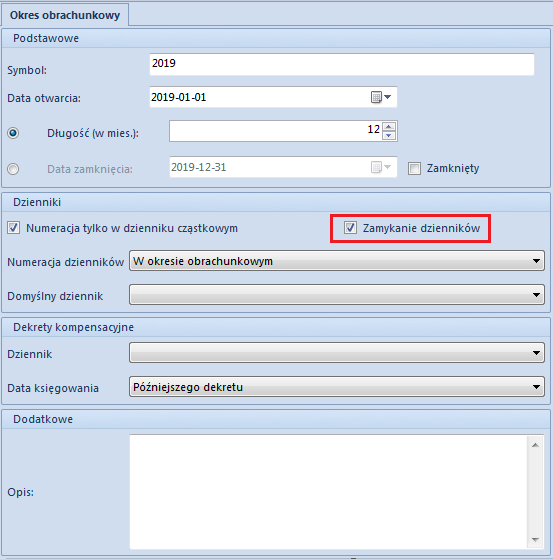Toggle Numeracja tylko w dzienniku cząstkowym
This screenshot has width=553, height=559.
click(14, 228)
